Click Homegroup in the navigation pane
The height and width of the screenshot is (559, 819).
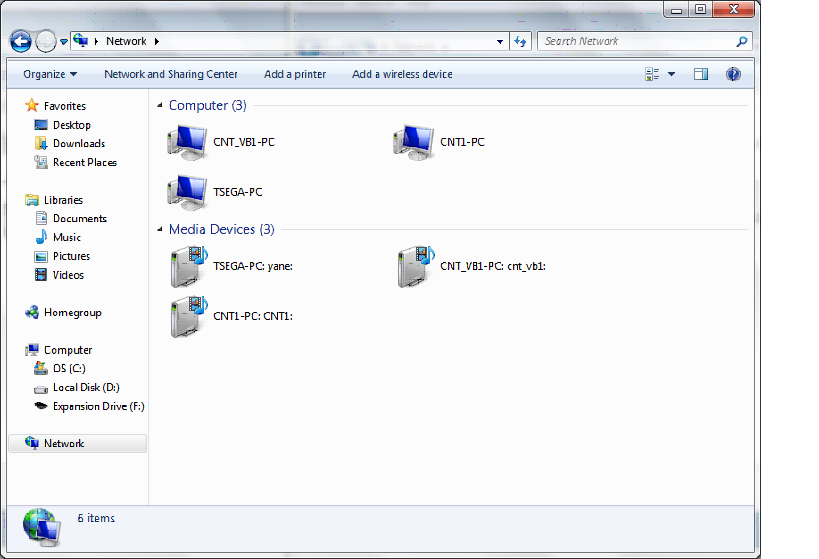click(73, 312)
